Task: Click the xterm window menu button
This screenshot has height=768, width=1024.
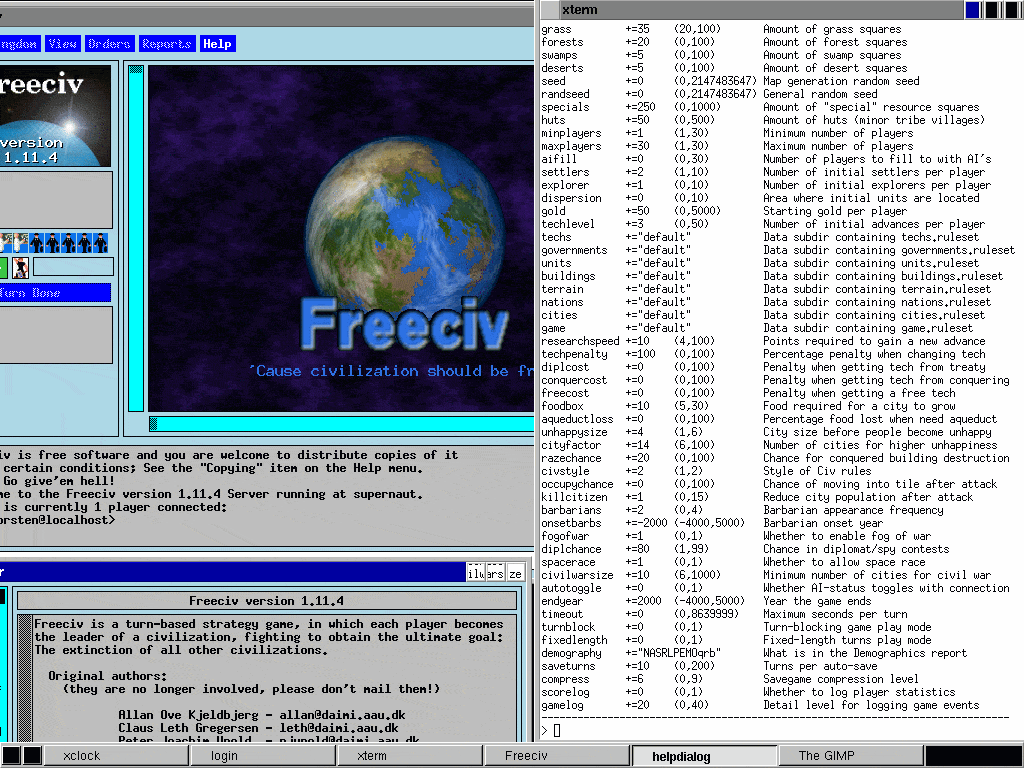Action: click(549, 10)
